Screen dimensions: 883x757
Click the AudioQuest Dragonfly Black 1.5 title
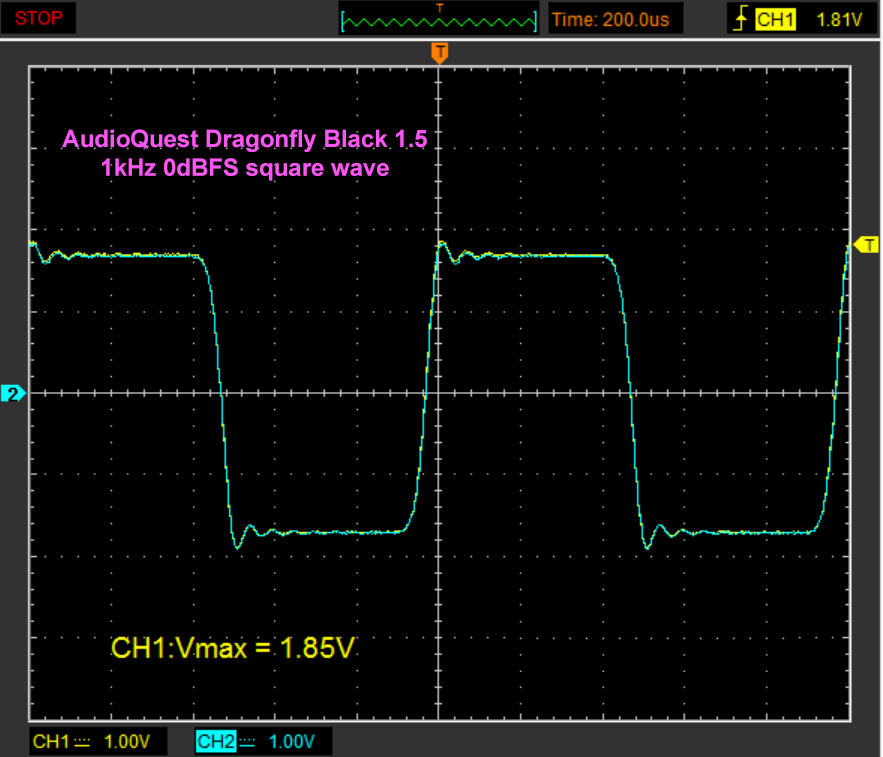pyautogui.click(x=245, y=139)
